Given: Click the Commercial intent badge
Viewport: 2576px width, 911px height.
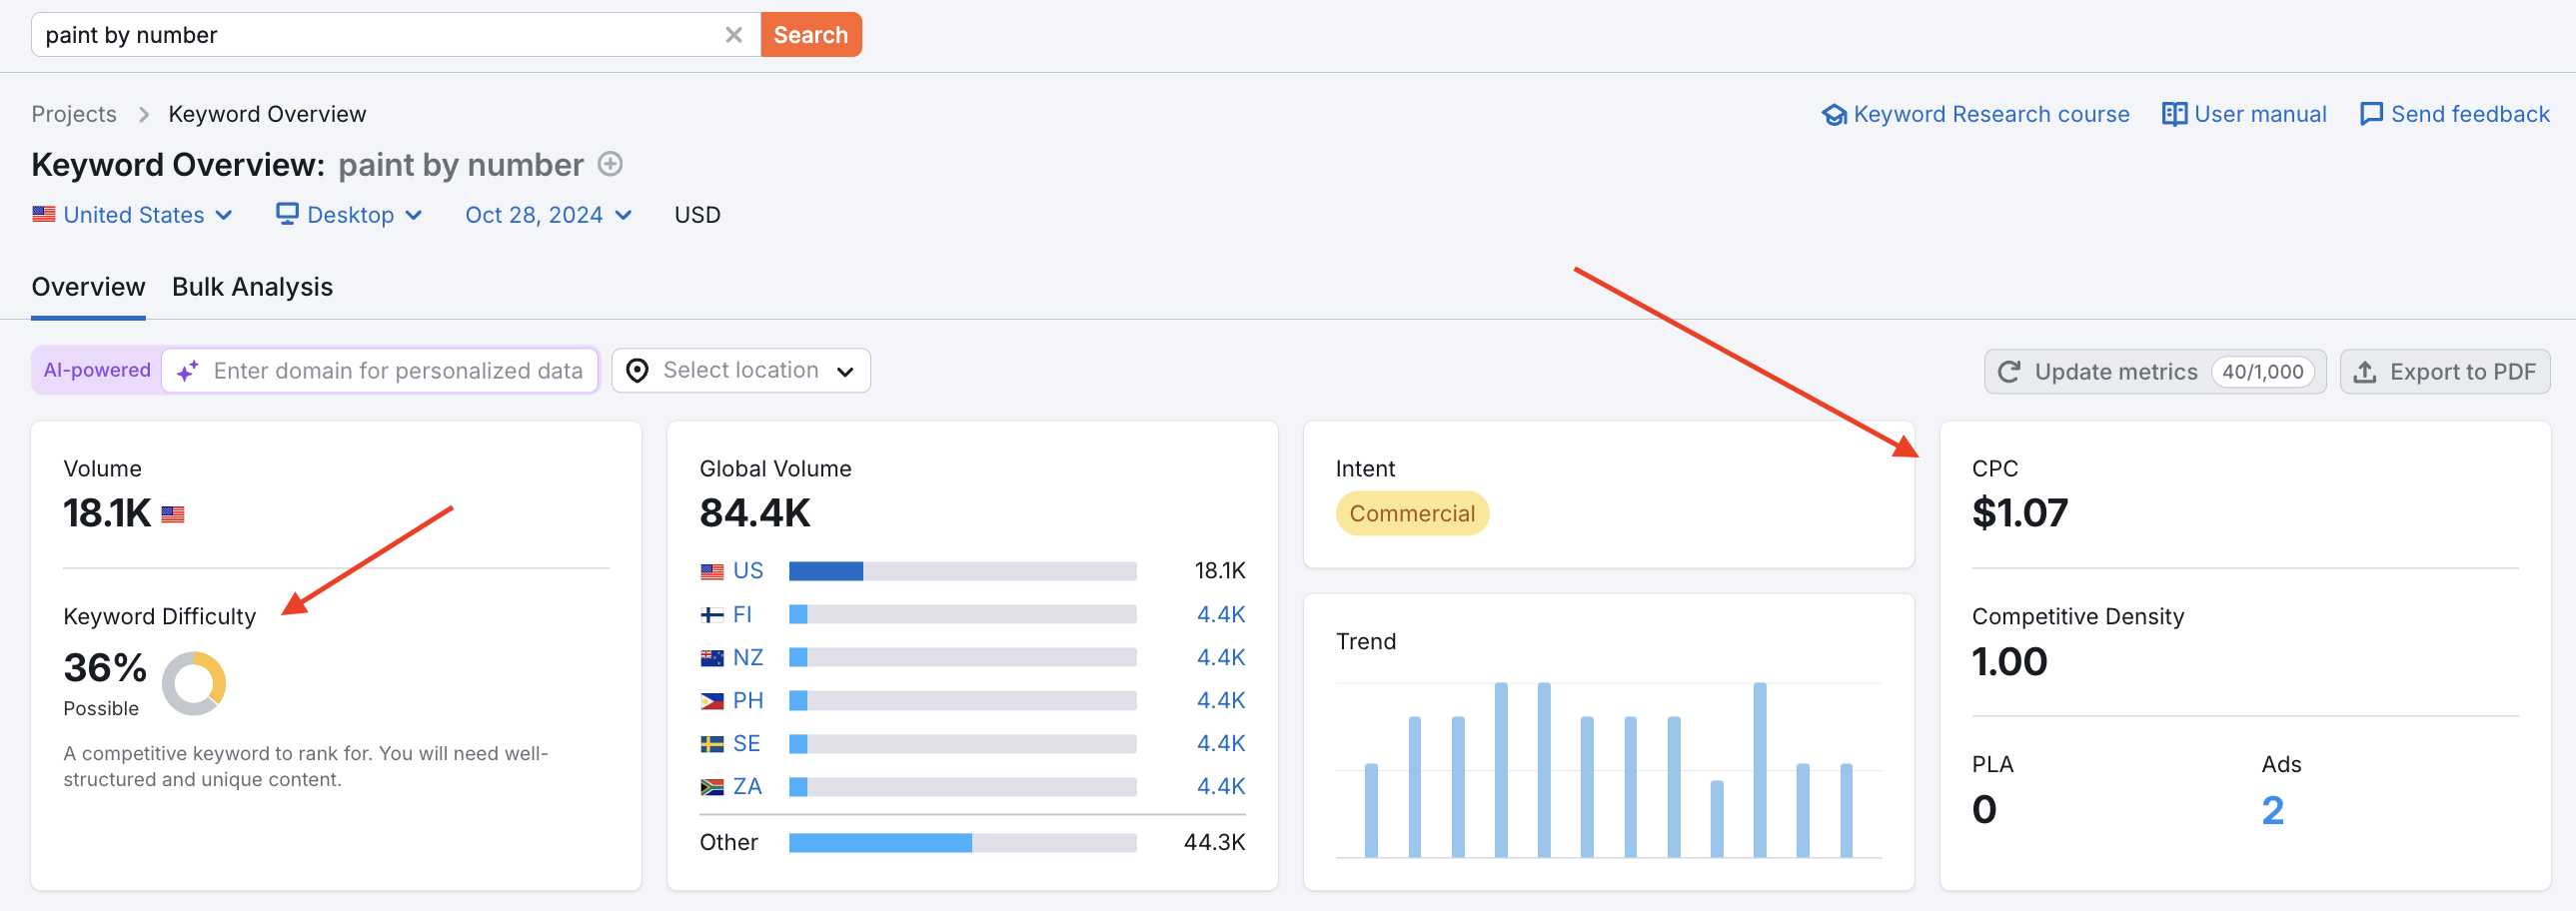Looking at the screenshot, I should 1412,514.
